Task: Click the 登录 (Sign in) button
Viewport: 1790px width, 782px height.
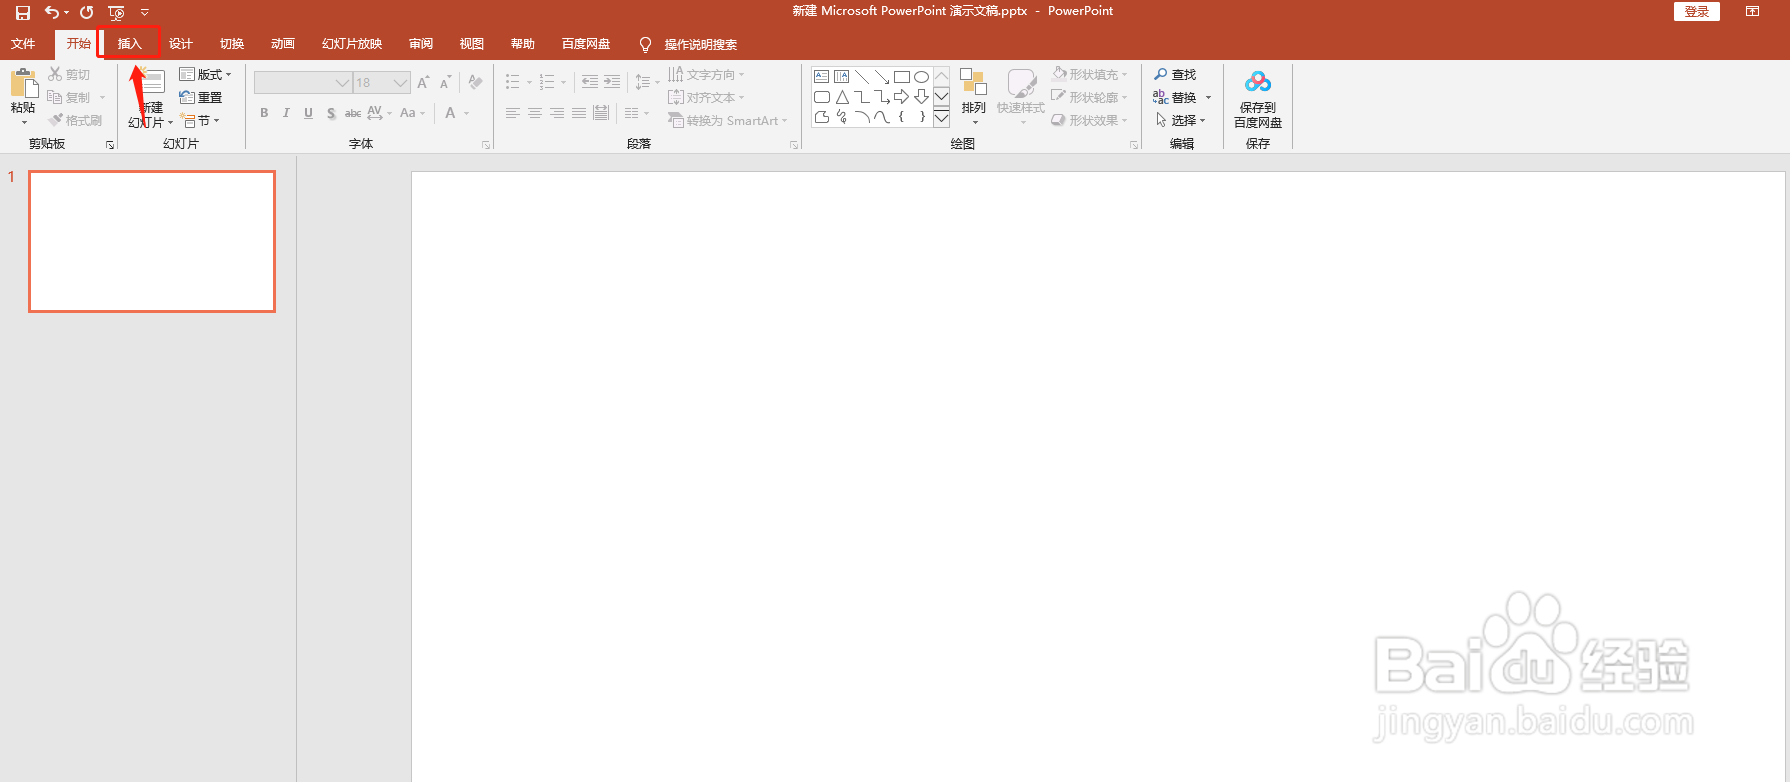Action: tap(1697, 12)
